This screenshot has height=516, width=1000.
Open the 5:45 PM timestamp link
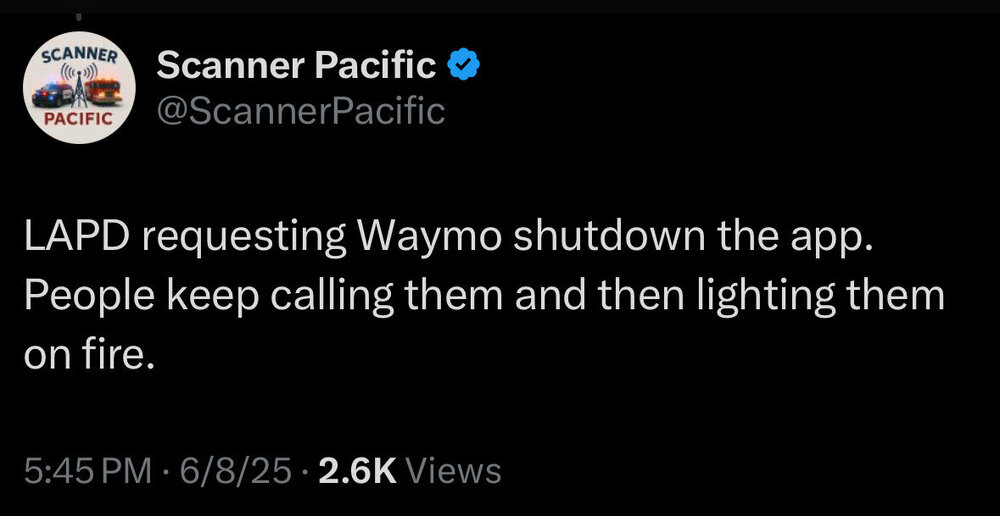click(90, 469)
